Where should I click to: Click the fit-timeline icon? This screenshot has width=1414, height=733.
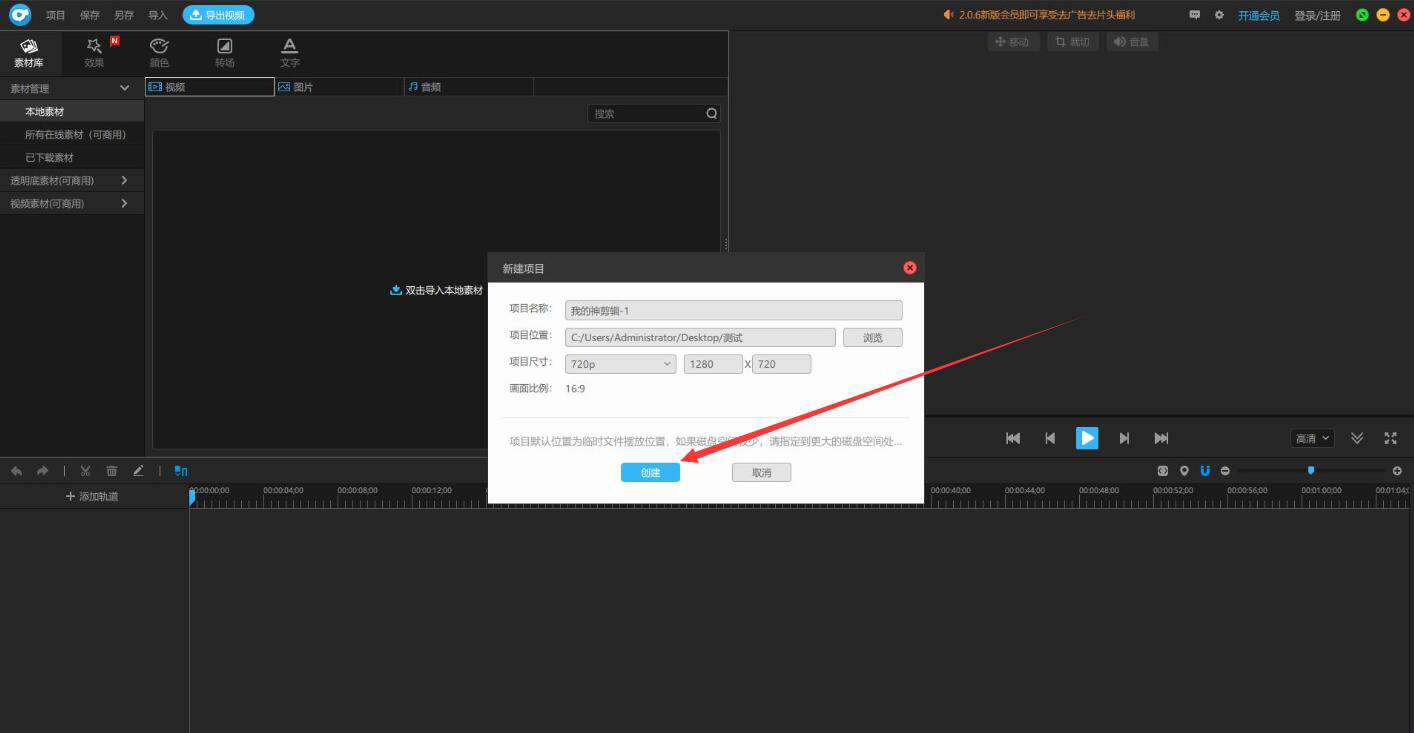[1163, 470]
